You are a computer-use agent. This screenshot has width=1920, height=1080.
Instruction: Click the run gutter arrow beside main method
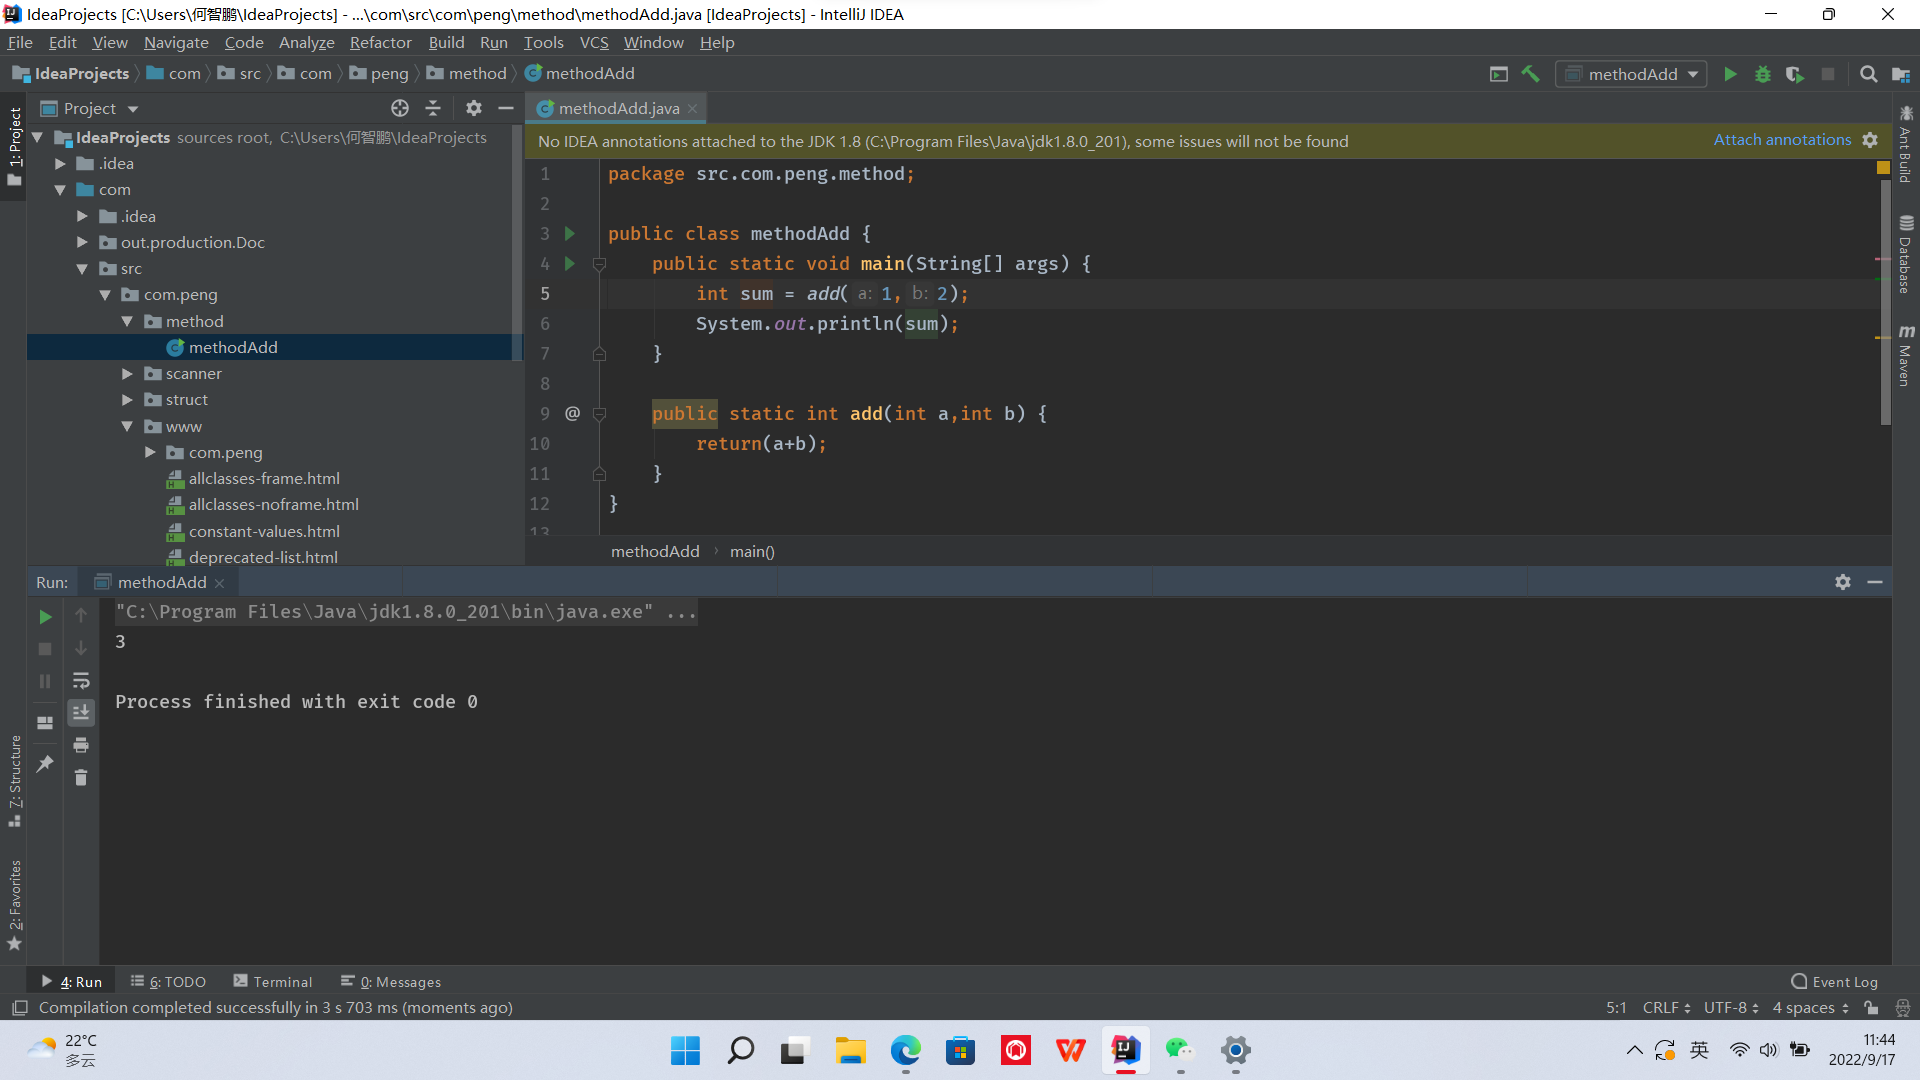point(570,264)
